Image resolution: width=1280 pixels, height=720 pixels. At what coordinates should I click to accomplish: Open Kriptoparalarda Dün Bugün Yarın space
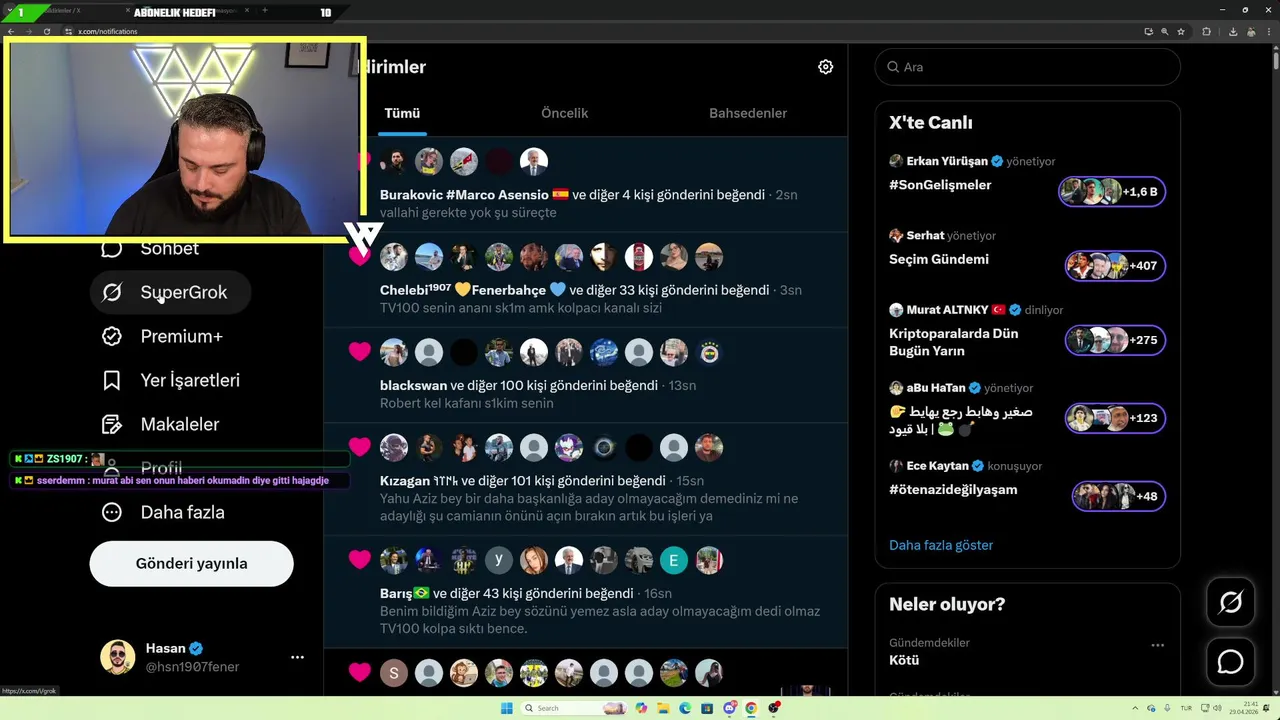[x=954, y=342]
